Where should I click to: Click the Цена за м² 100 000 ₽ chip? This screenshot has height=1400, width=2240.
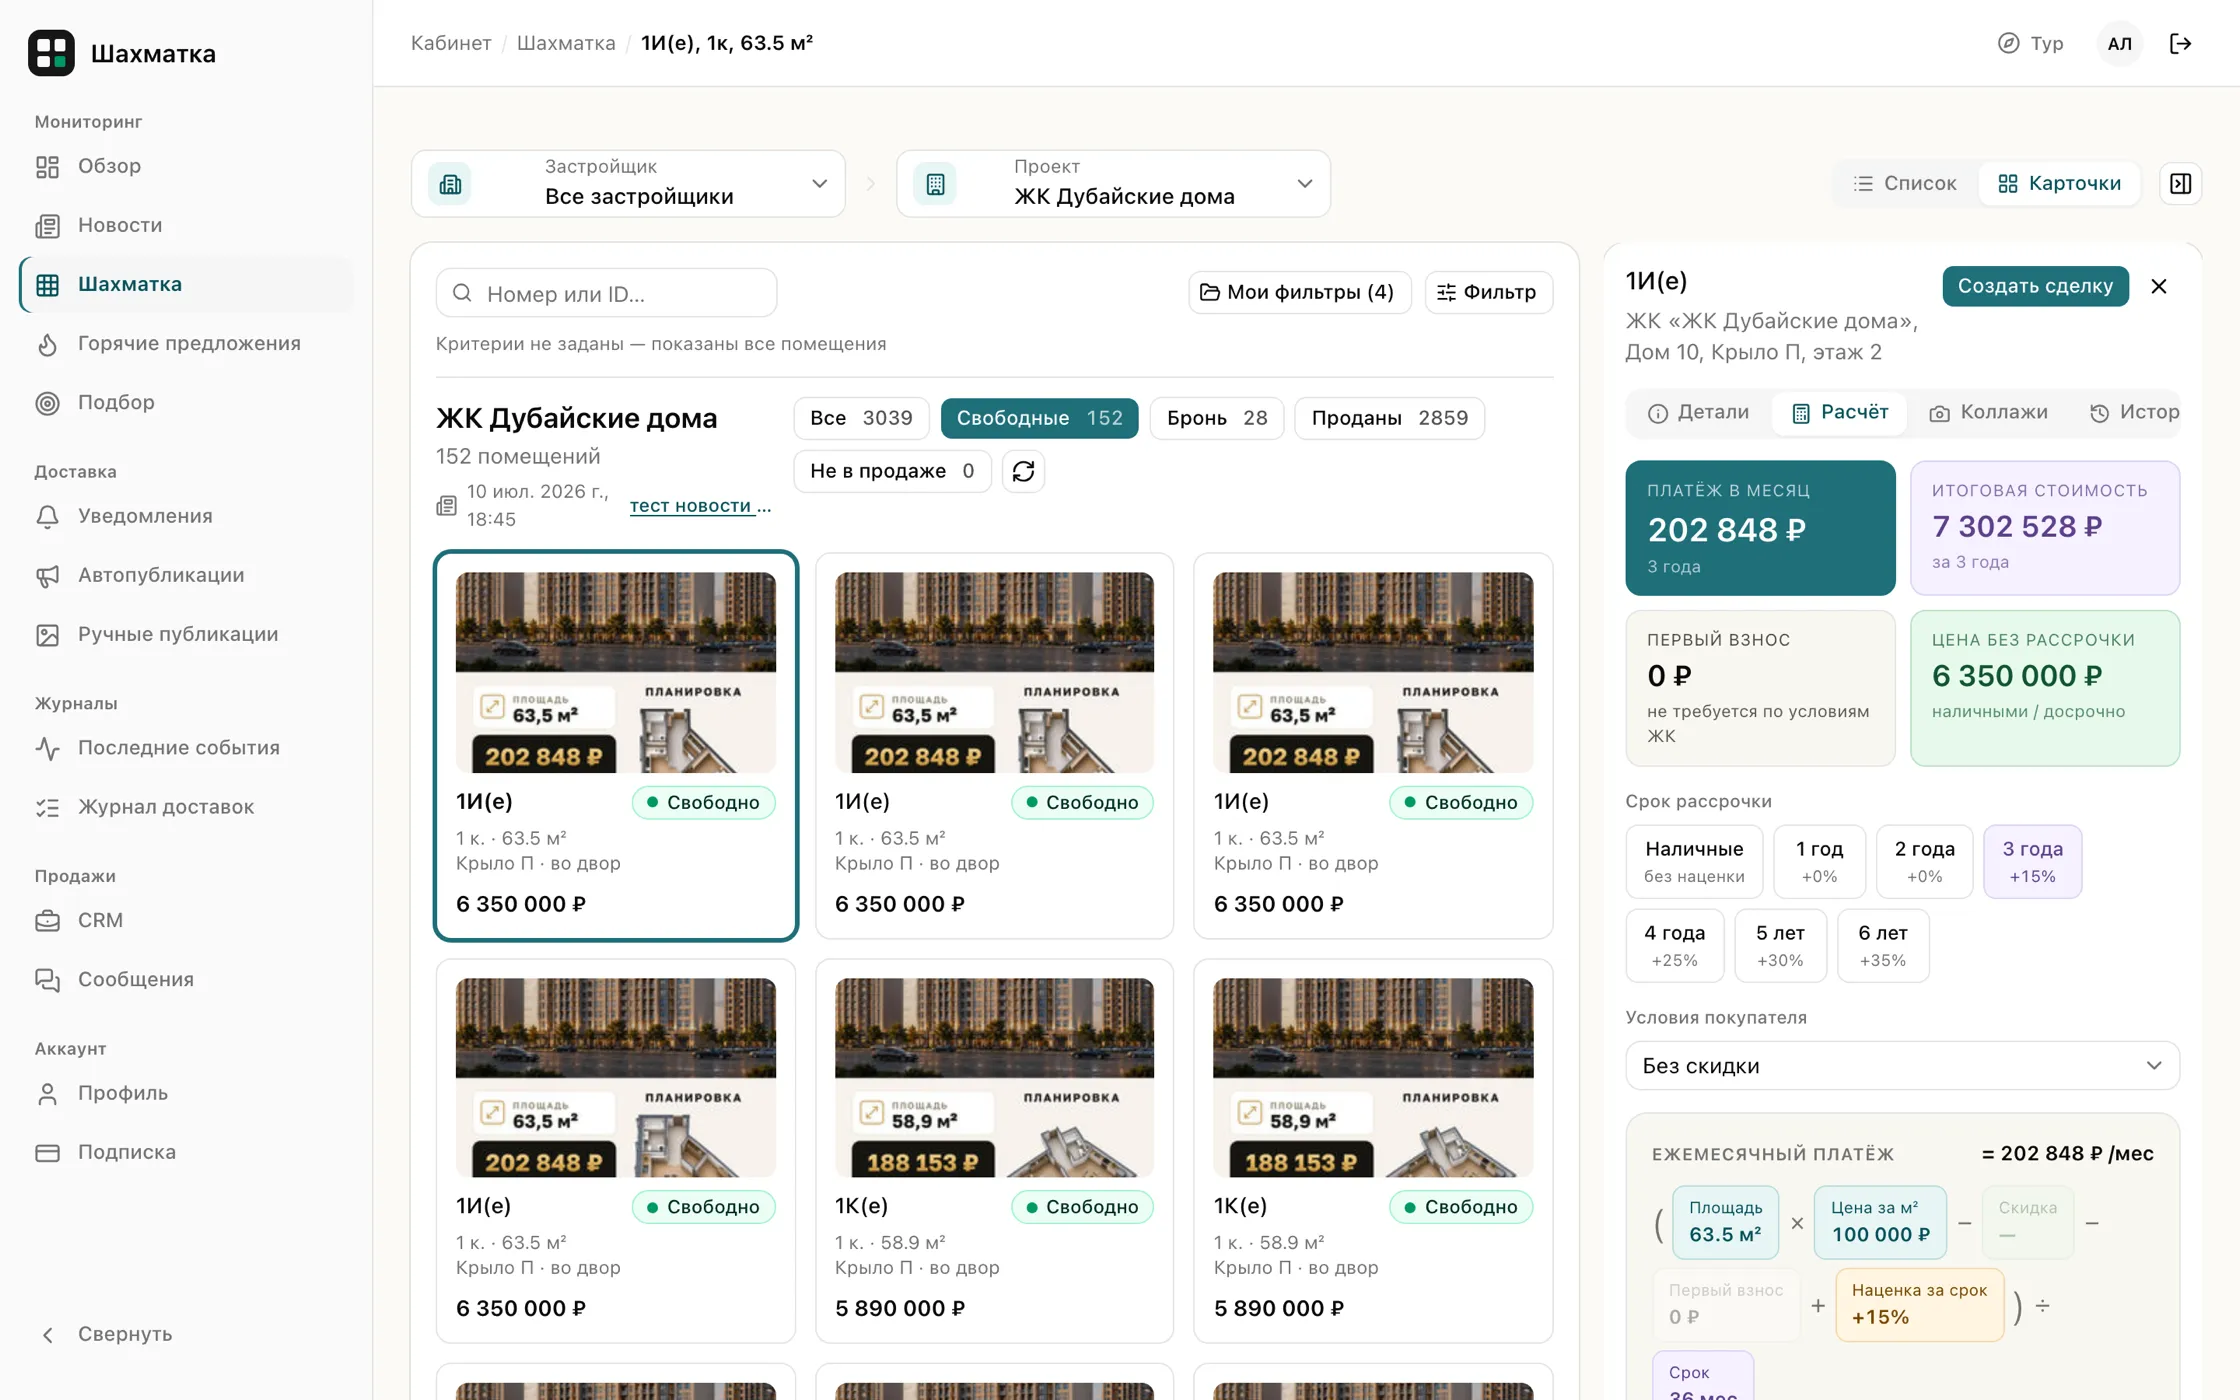pos(1880,1222)
